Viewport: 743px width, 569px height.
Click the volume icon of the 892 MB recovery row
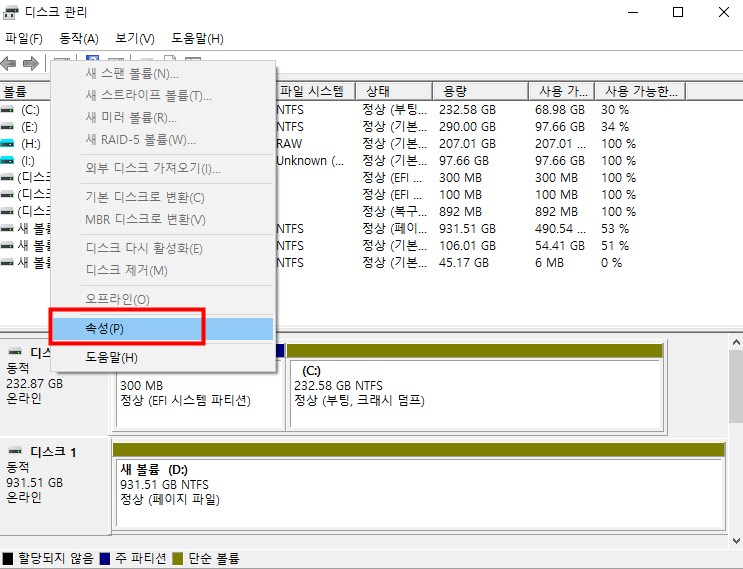click(x=7, y=211)
